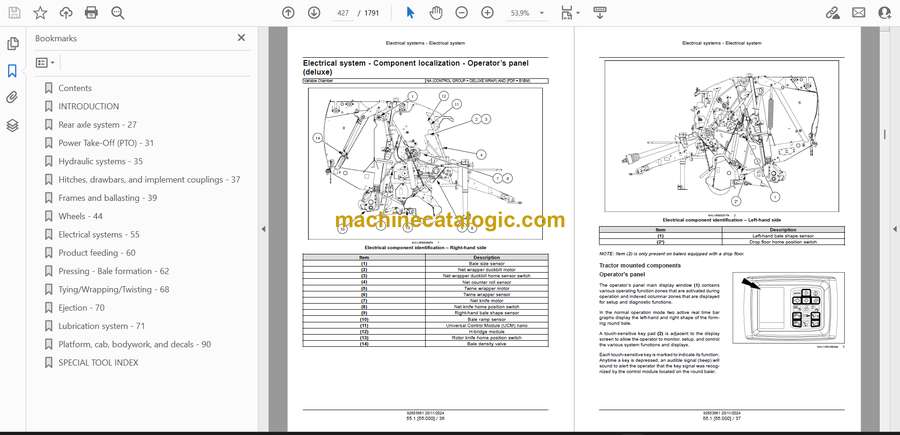The height and width of the screenshot is (435, 900).
Task: Open Pressing - Bale formation - 62
Action: point(114,271)
